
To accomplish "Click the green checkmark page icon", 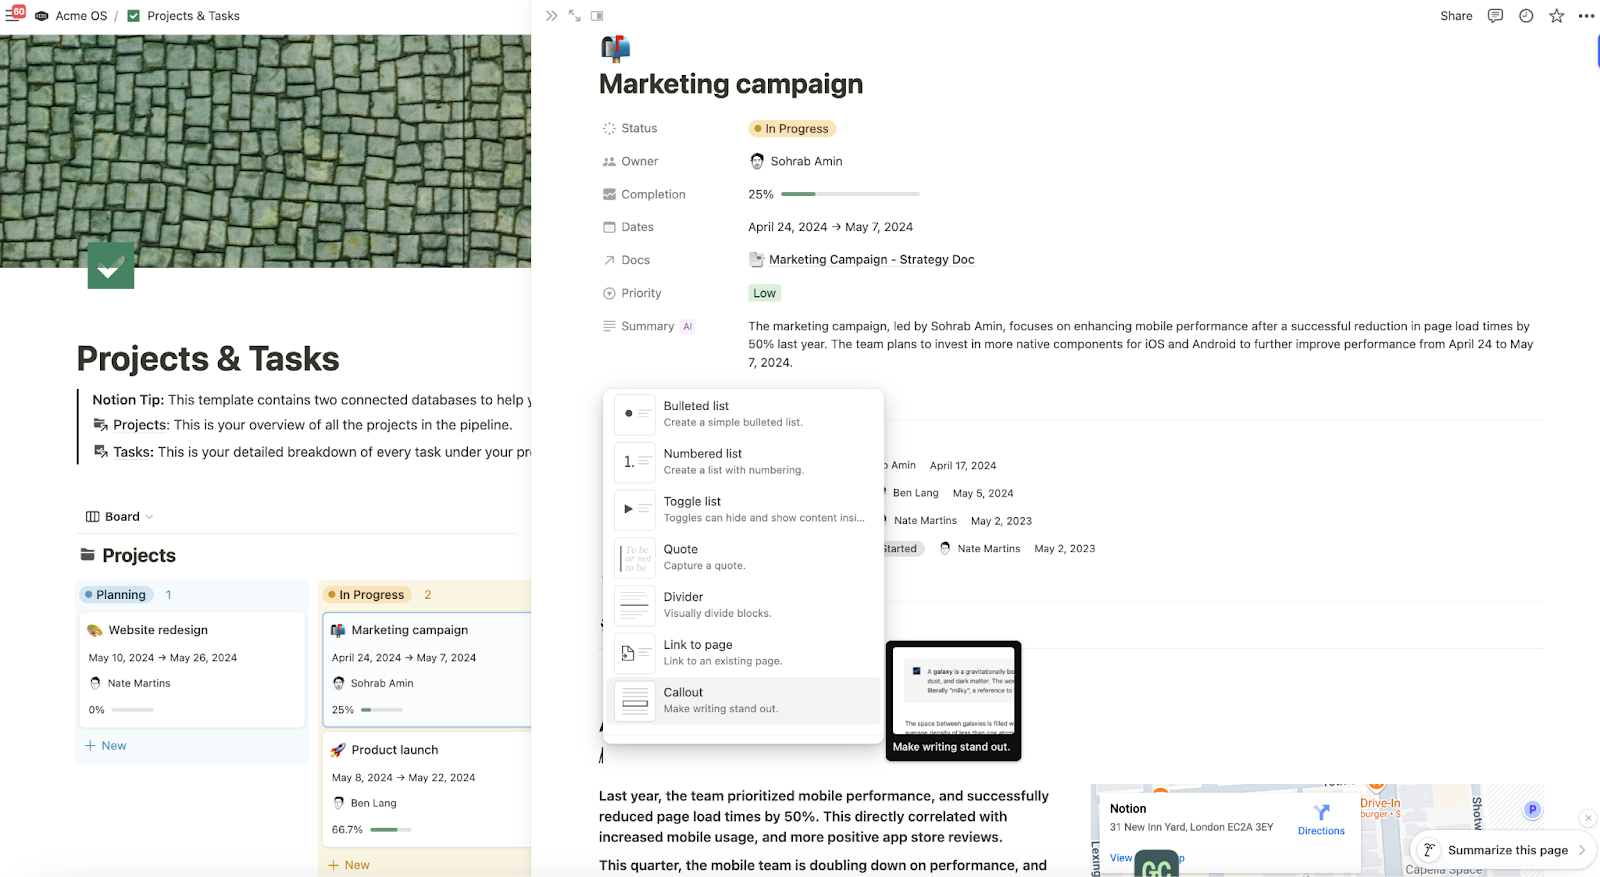I will click(111, 265).
